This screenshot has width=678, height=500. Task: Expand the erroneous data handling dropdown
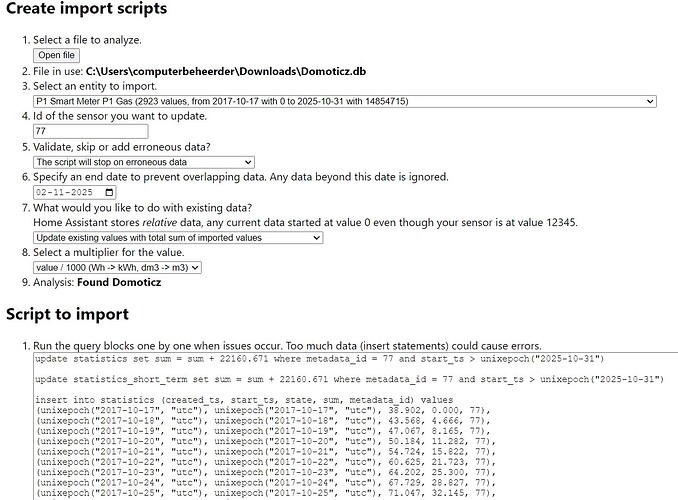click(143, 161)
